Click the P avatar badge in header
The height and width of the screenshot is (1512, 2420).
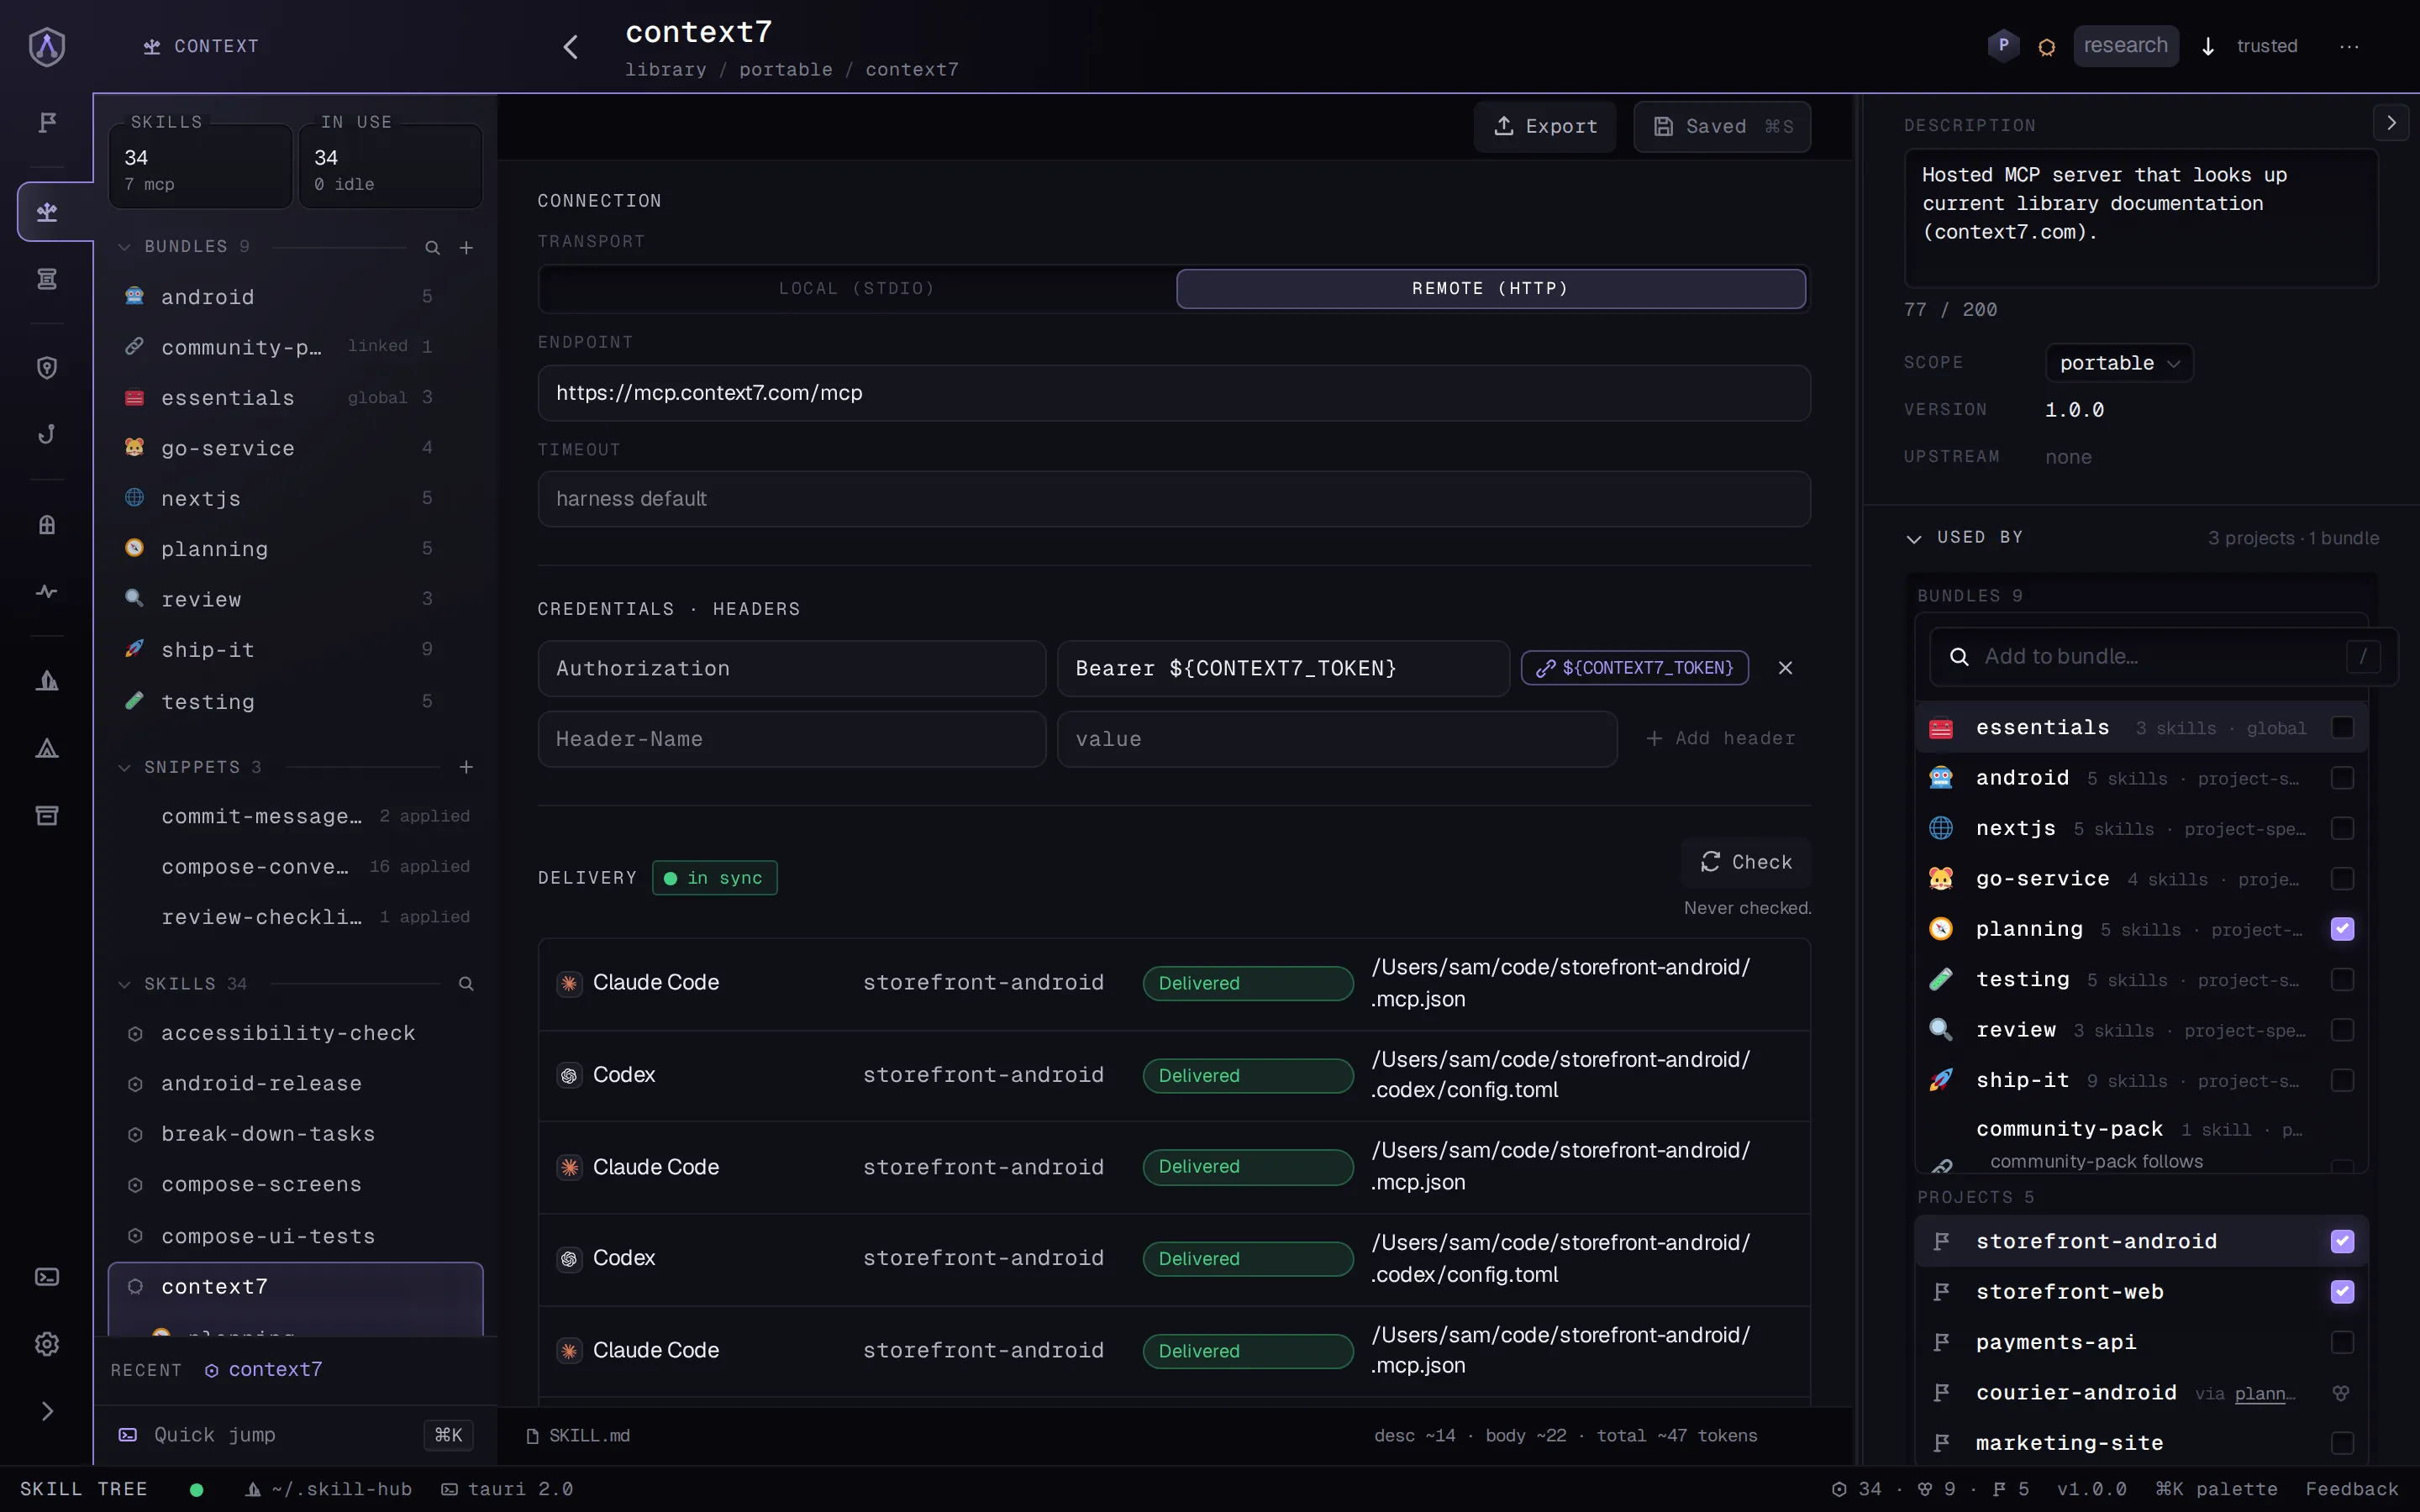pyautogui.click(x=2003, y=46)
